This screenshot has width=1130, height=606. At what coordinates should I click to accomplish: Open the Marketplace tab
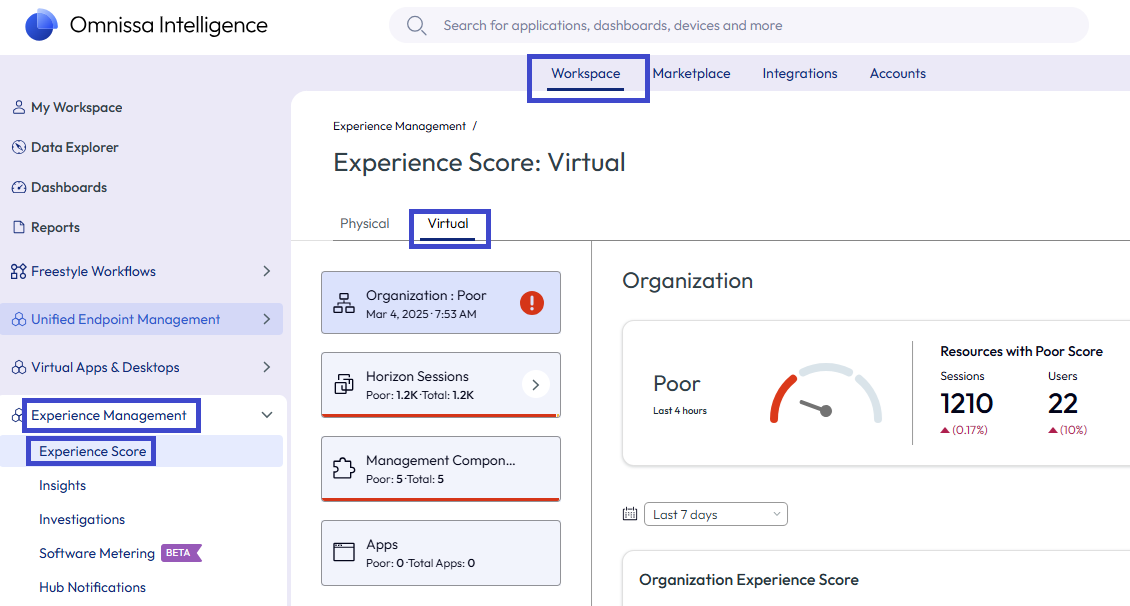click(x=691, y=73)
